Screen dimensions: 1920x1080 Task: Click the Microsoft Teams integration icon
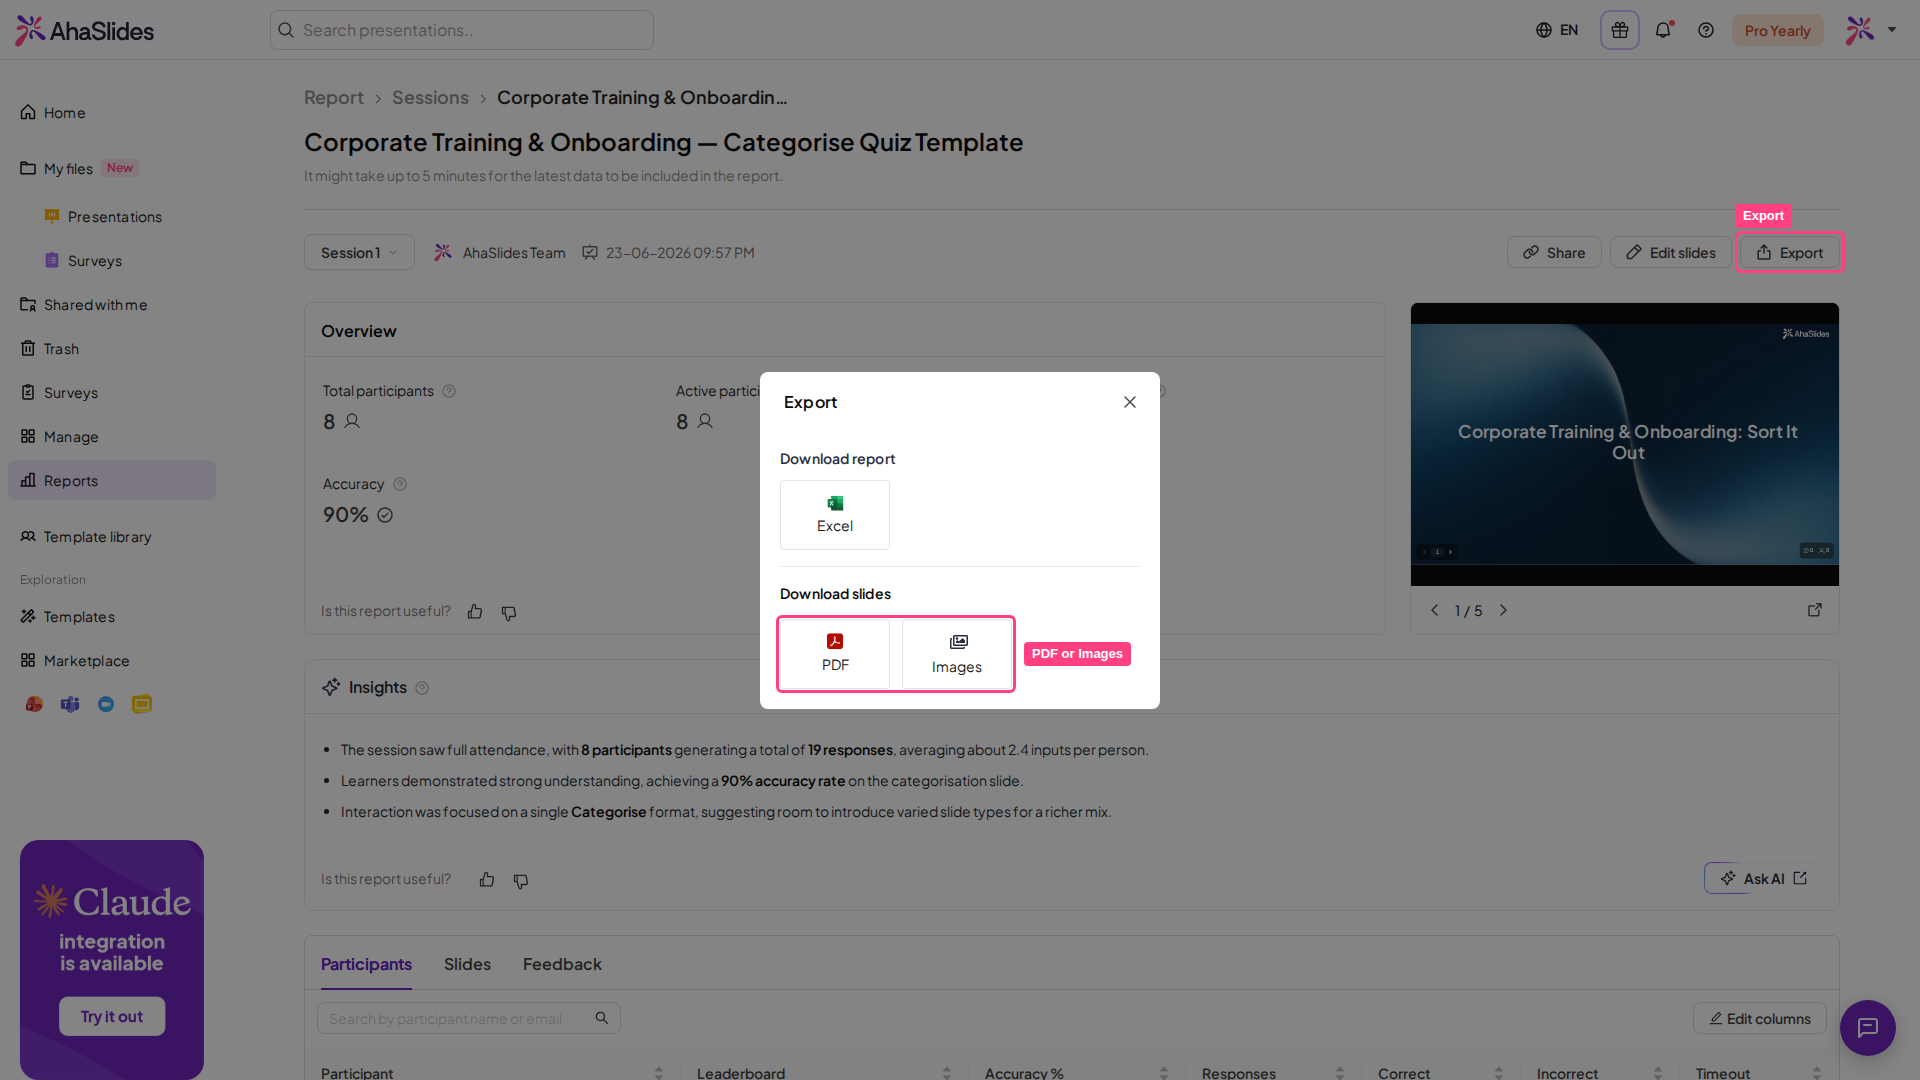pos(70,704)
